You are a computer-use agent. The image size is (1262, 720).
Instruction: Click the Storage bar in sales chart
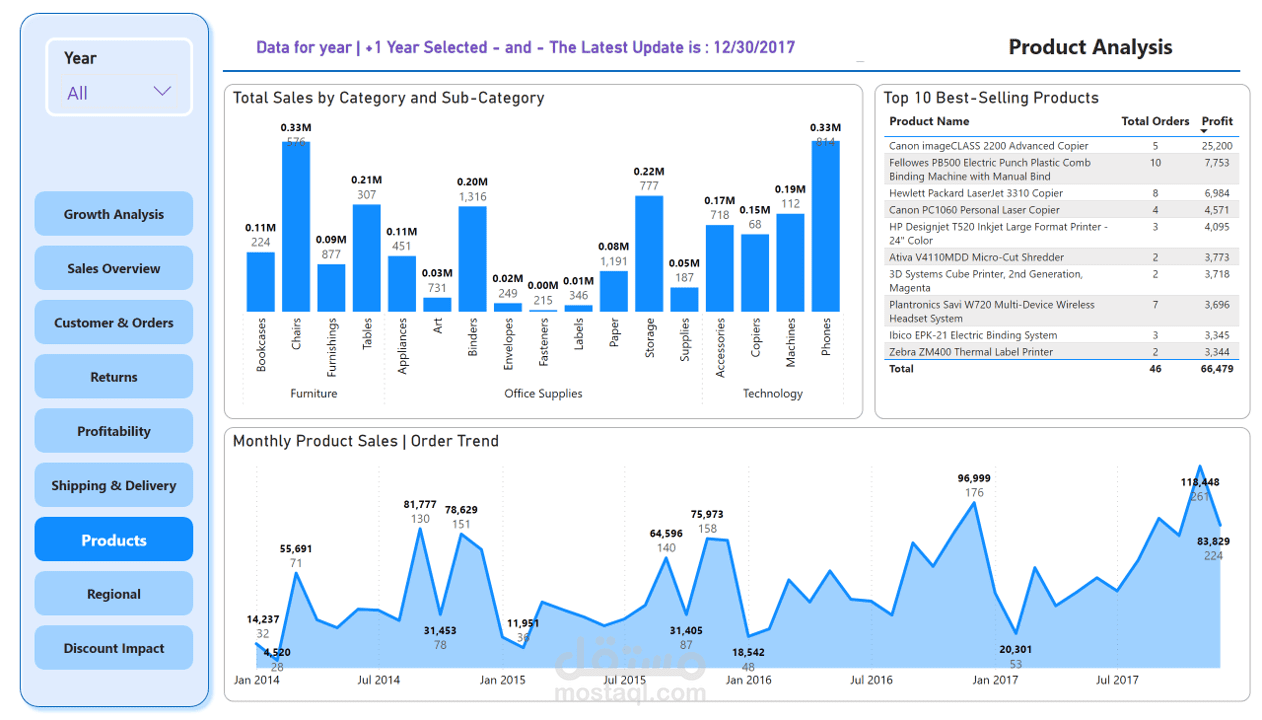click(x=649, y=254)
